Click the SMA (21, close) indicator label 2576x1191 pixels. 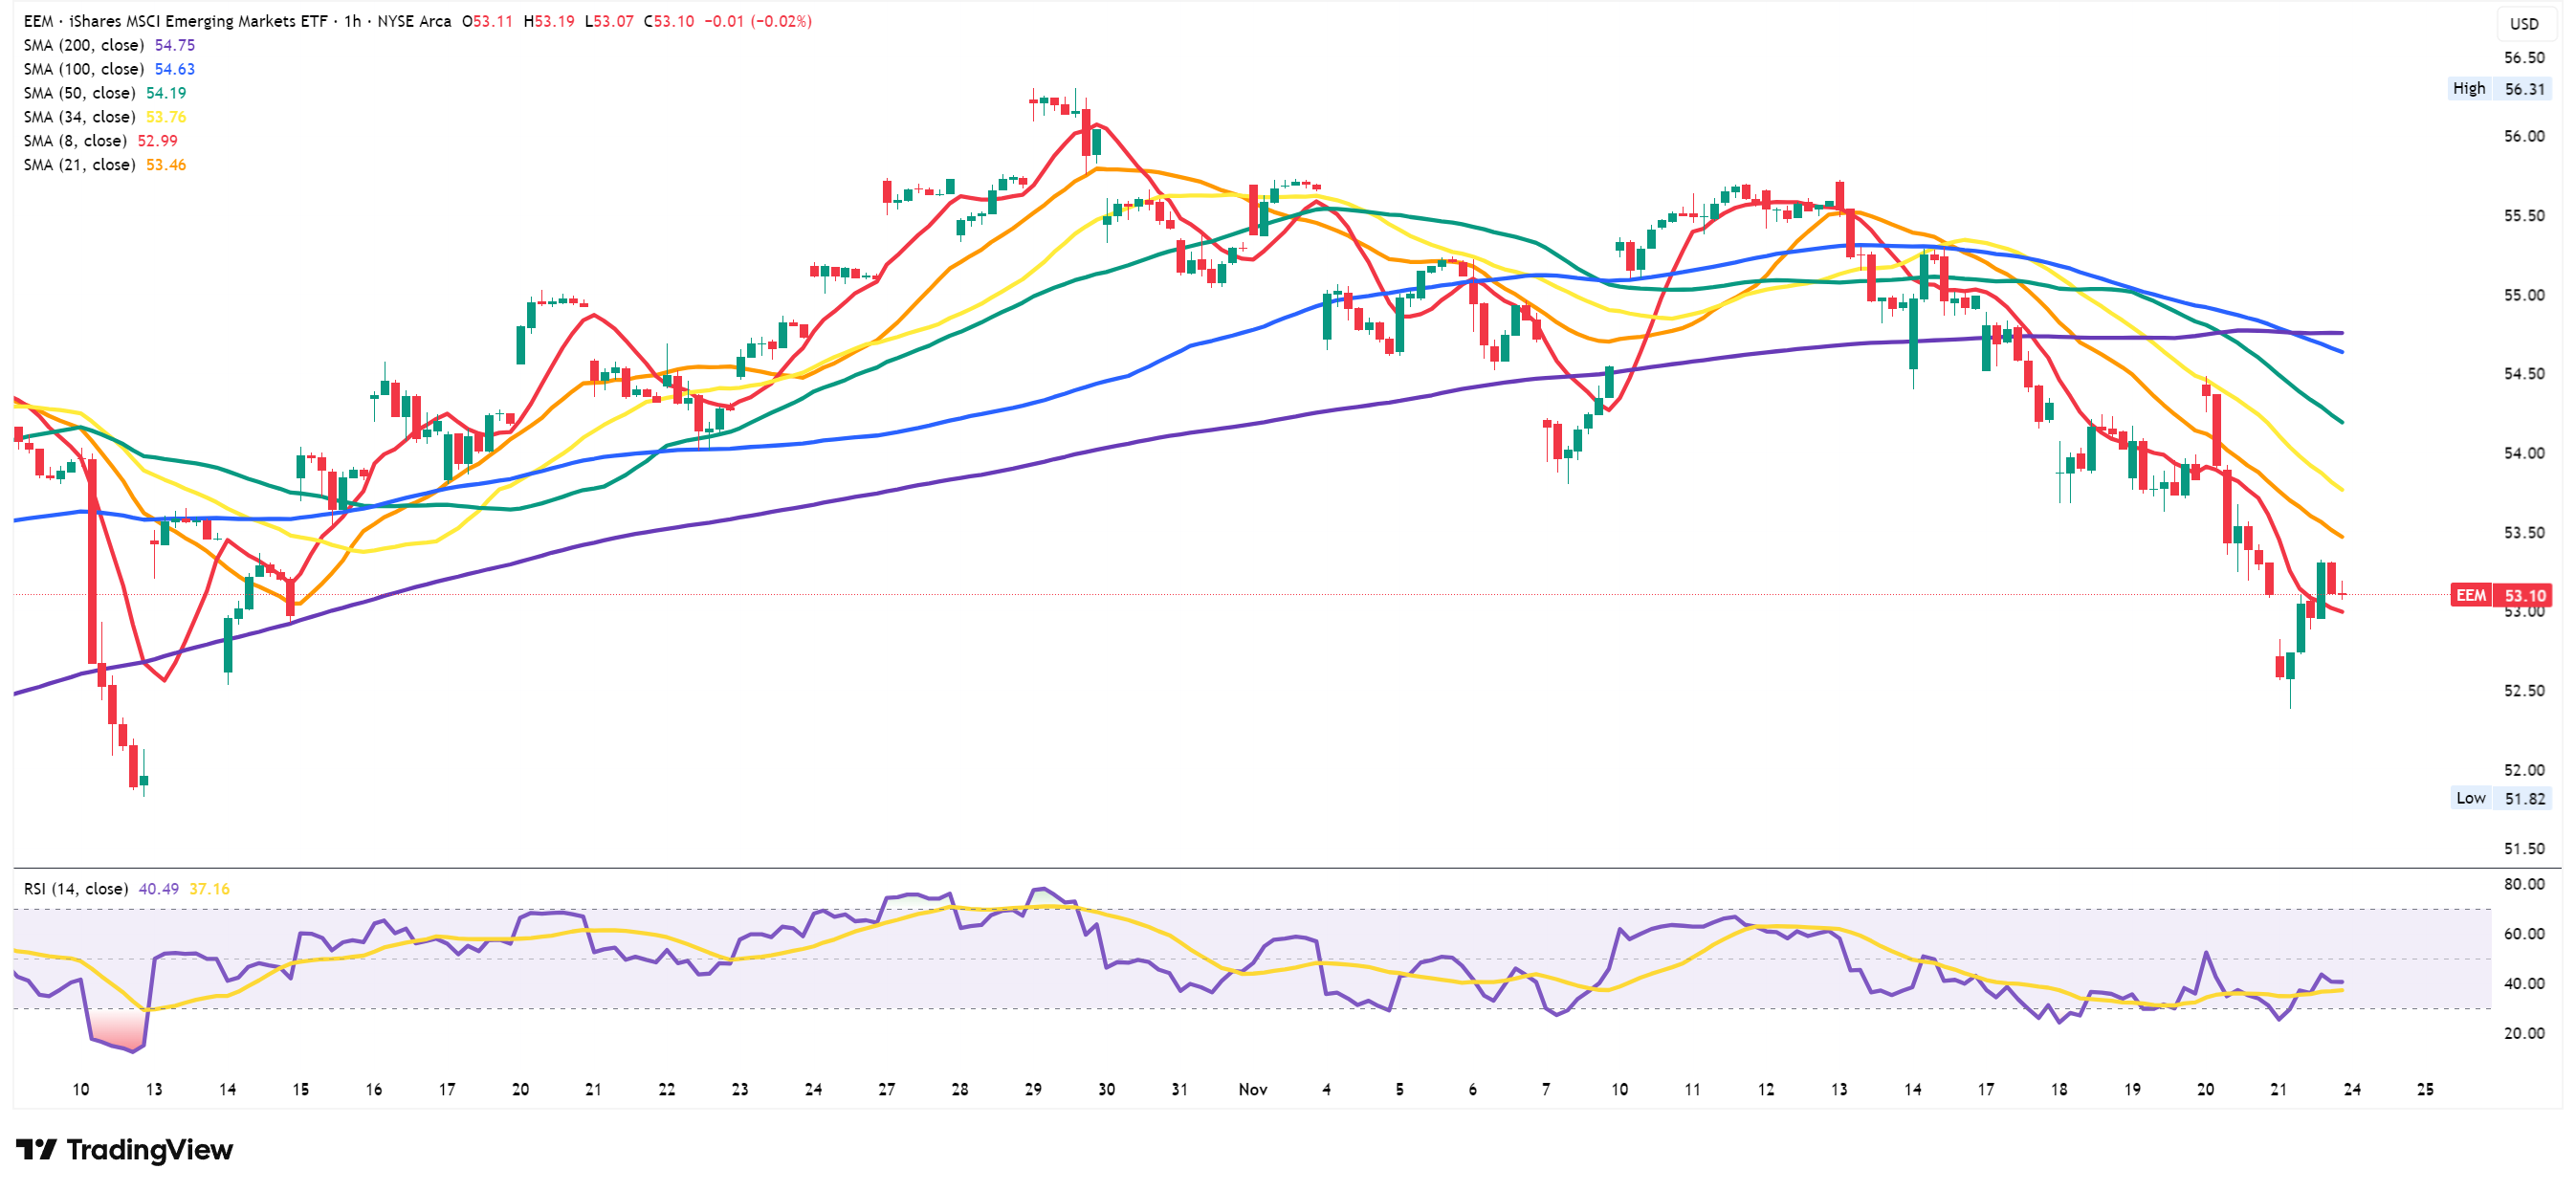[x=80, y=165]
